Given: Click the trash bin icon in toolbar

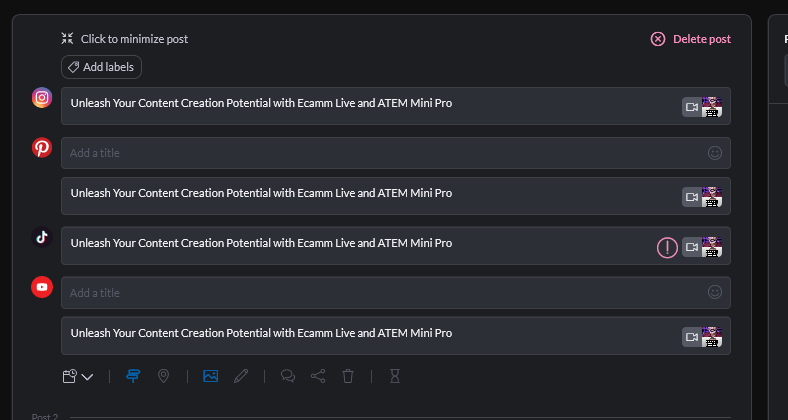Looking at the screenshot, I should click(x=348, y=376).
